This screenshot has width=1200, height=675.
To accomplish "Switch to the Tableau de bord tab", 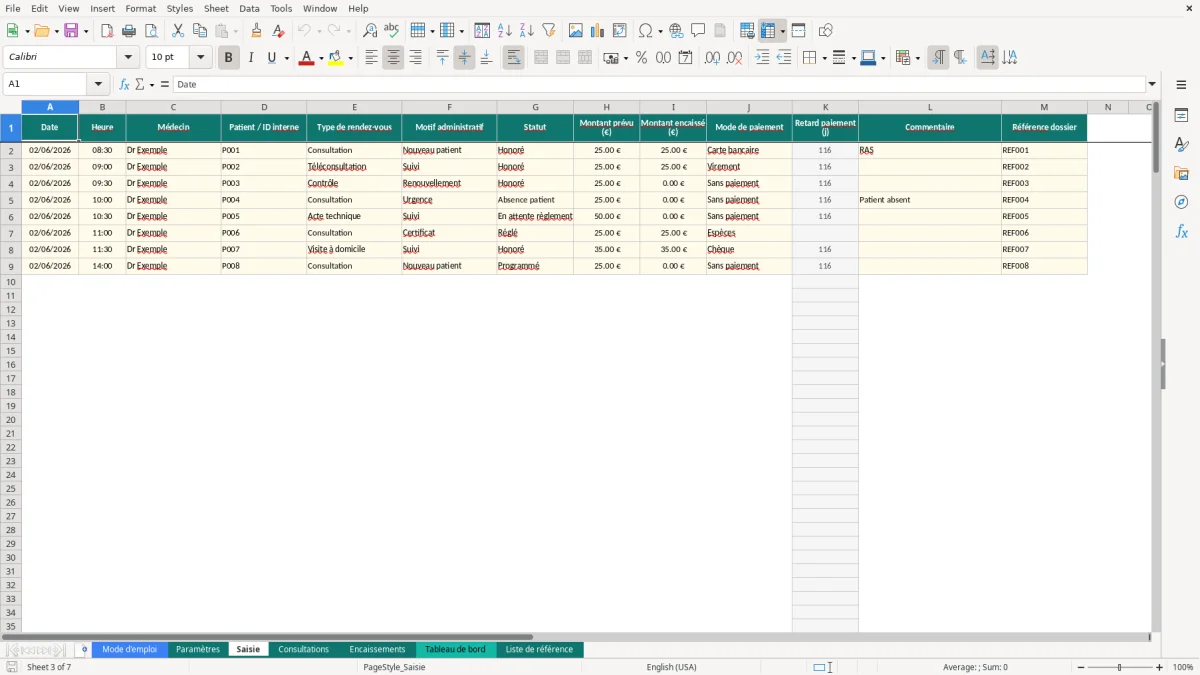I will pyautogui.click(x=455, y=649).
